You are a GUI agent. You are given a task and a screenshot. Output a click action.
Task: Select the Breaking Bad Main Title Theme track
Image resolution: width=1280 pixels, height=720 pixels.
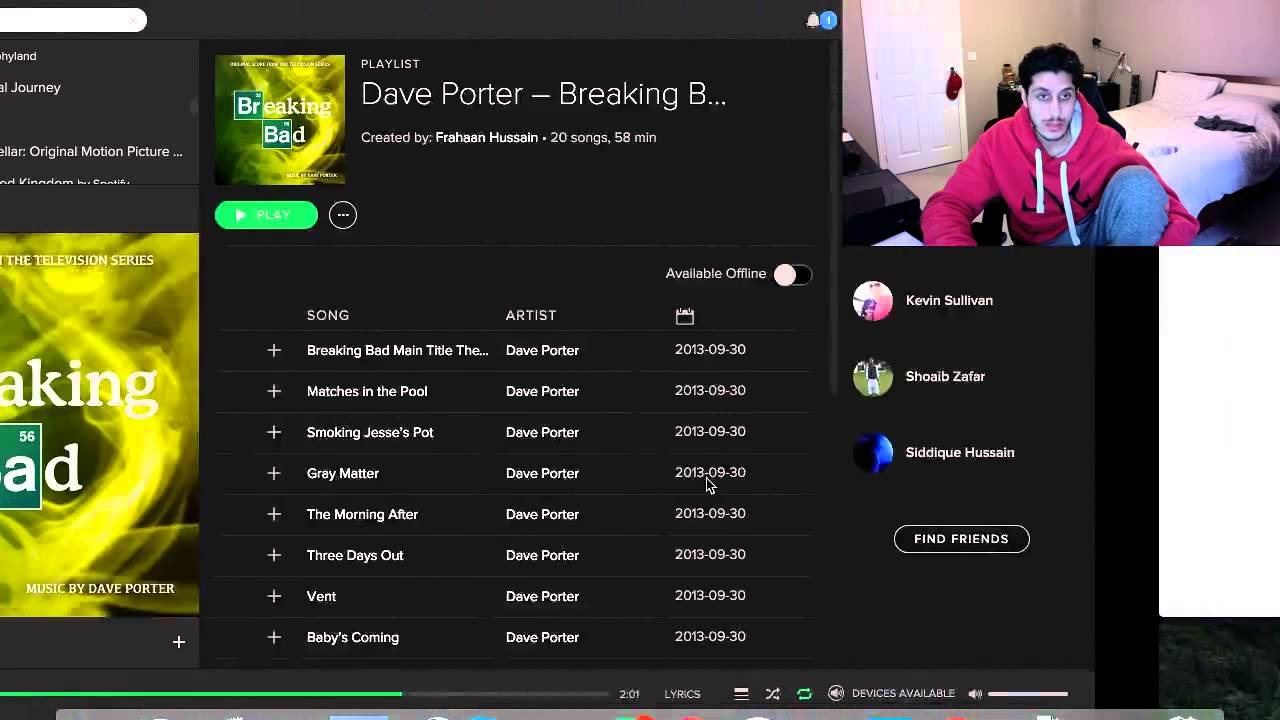(x=398, y=350)
